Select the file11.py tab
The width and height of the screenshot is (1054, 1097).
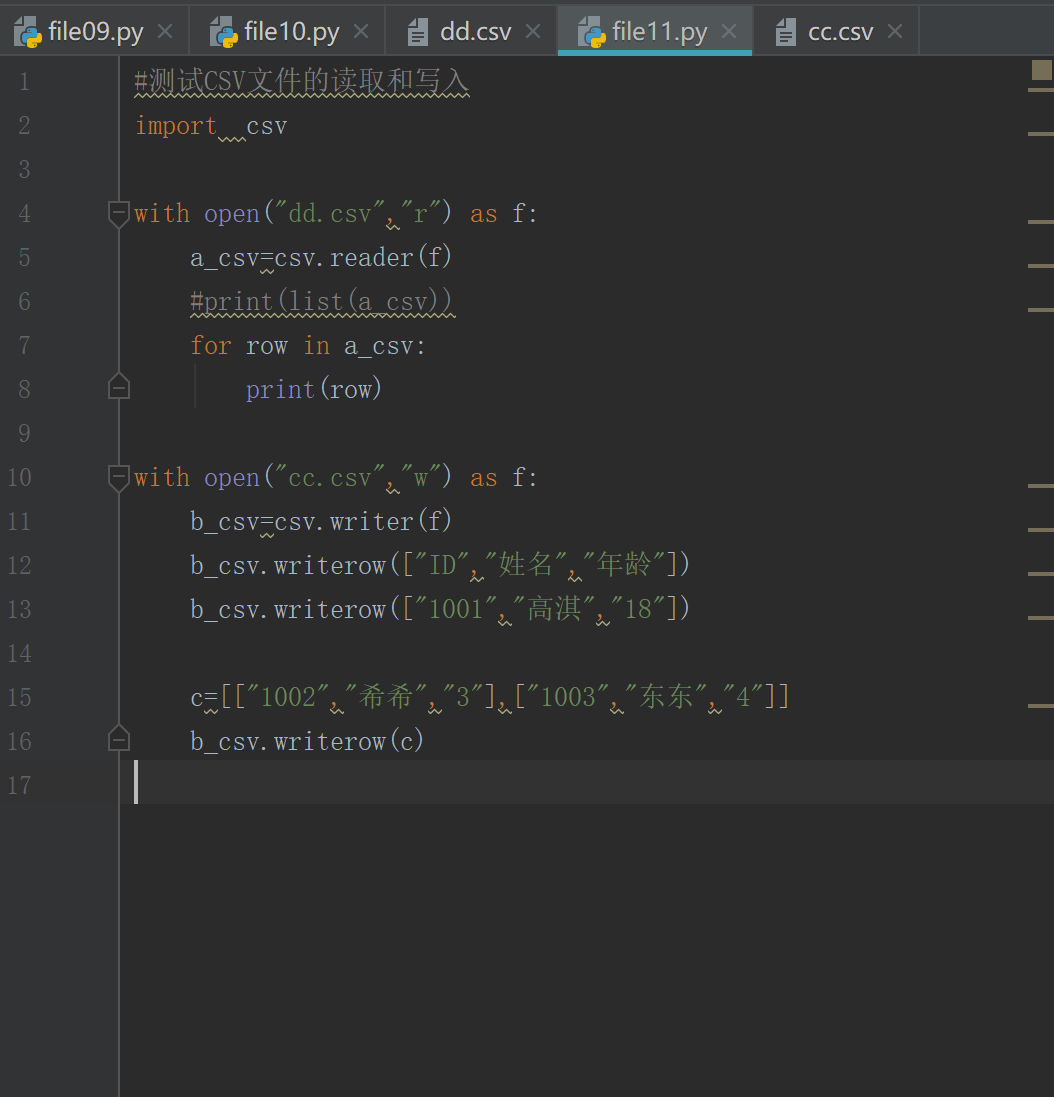(655, 31)
